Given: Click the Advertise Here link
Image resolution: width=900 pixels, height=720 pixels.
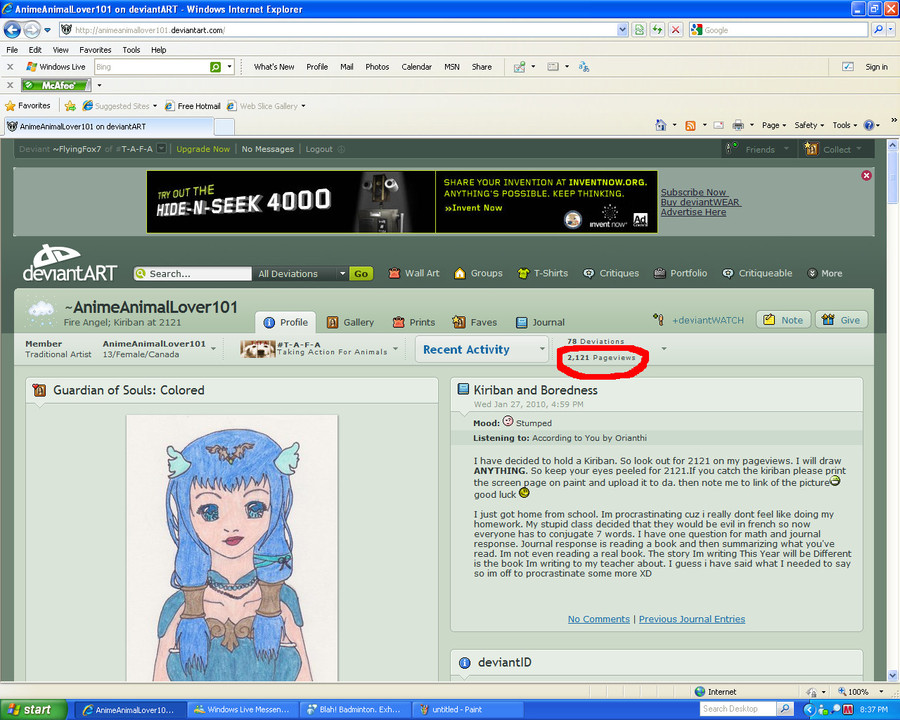Looking at the screenshot, I should [x=693, y=212].
